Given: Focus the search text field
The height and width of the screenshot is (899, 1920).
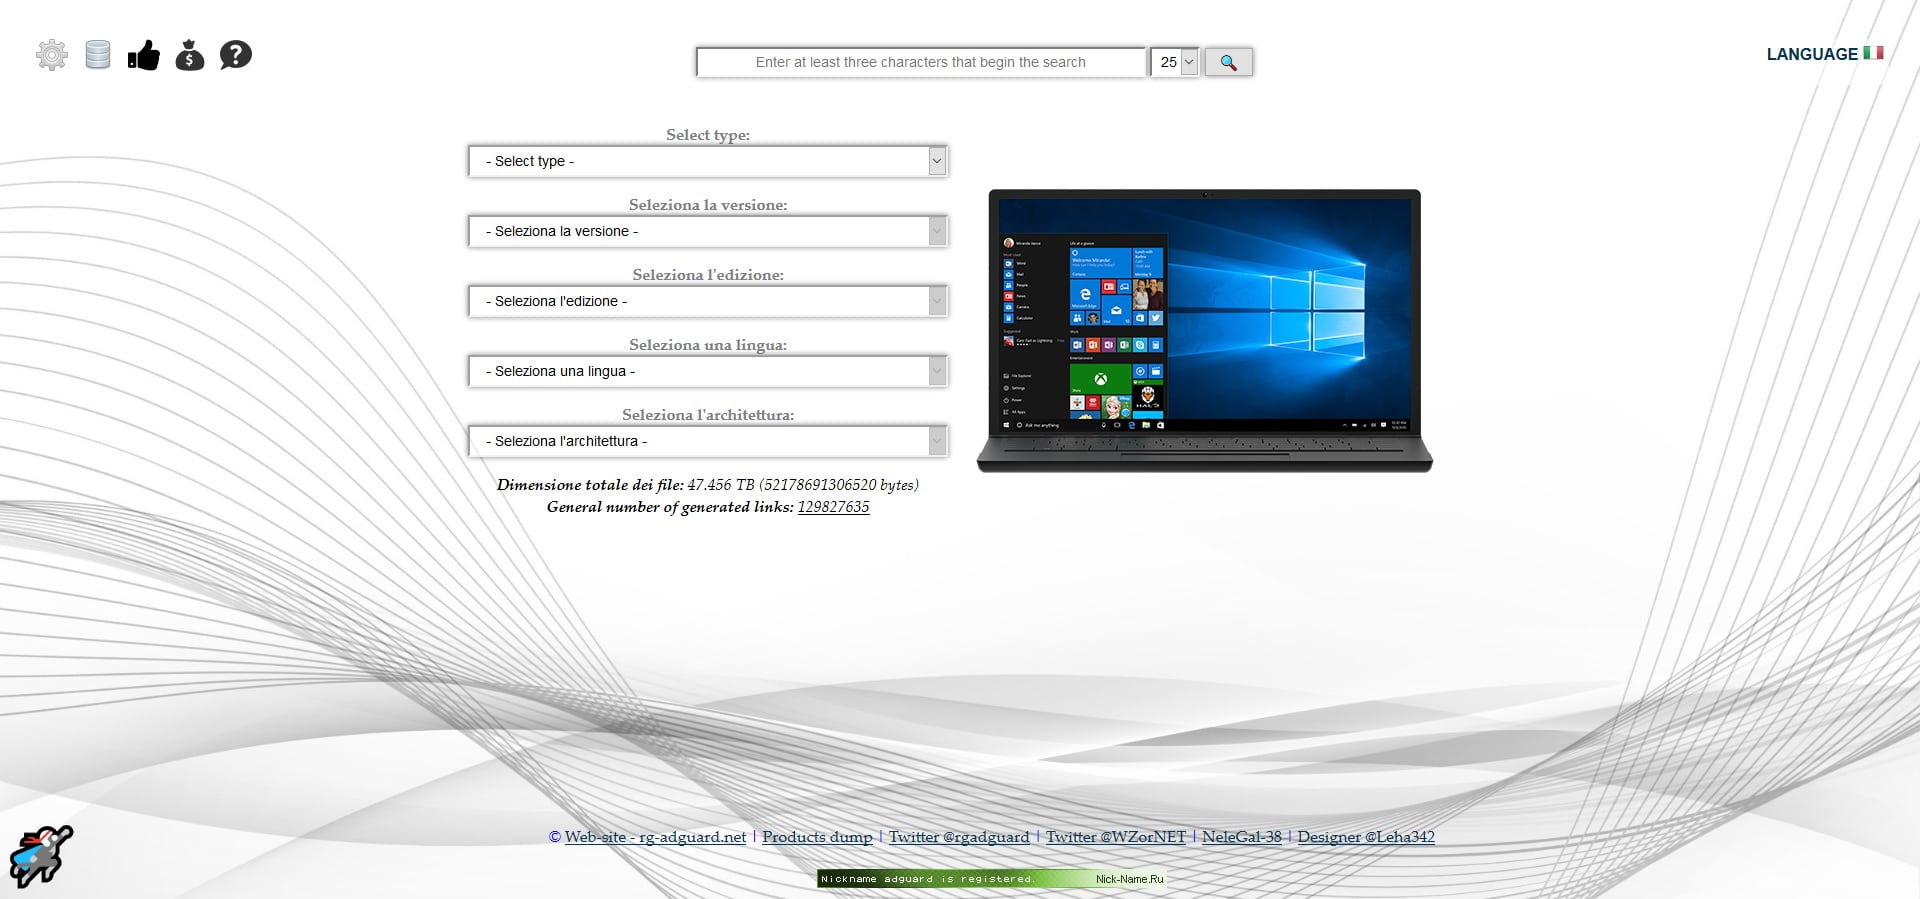Looking at the screenshot, I should tap(920, 62).
